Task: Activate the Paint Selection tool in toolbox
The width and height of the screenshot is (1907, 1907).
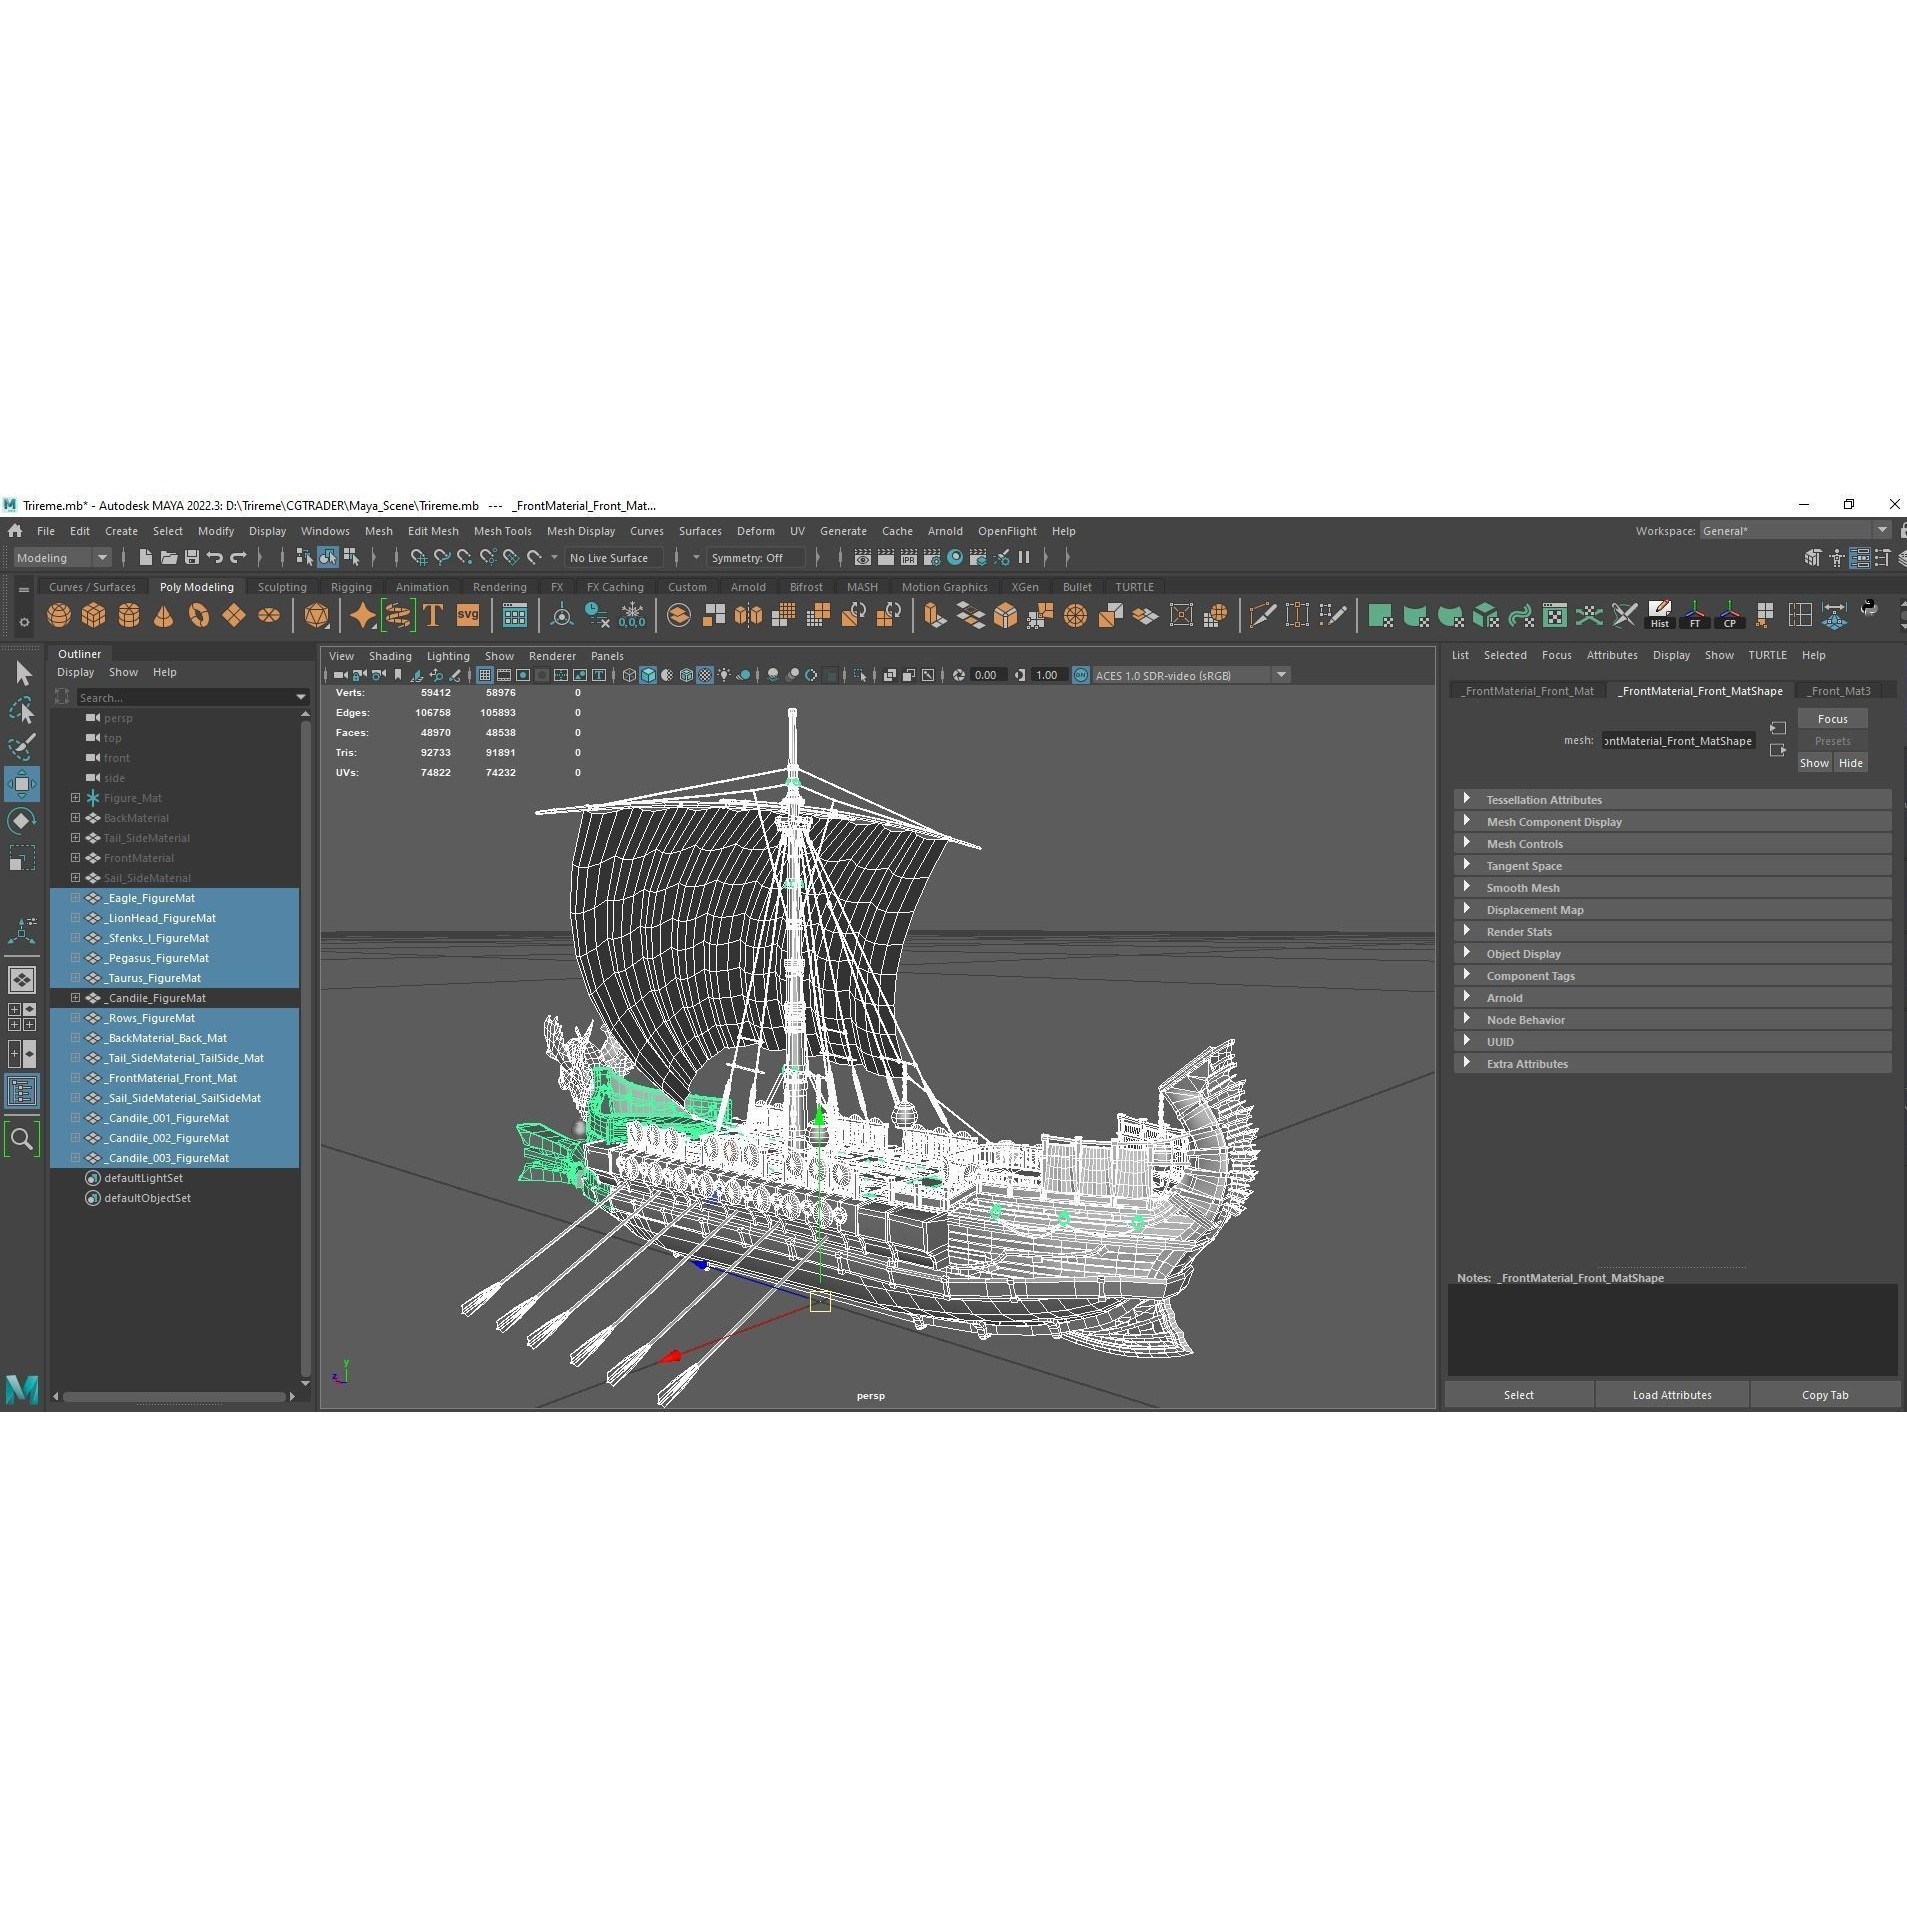Action: tap(22, 746)
